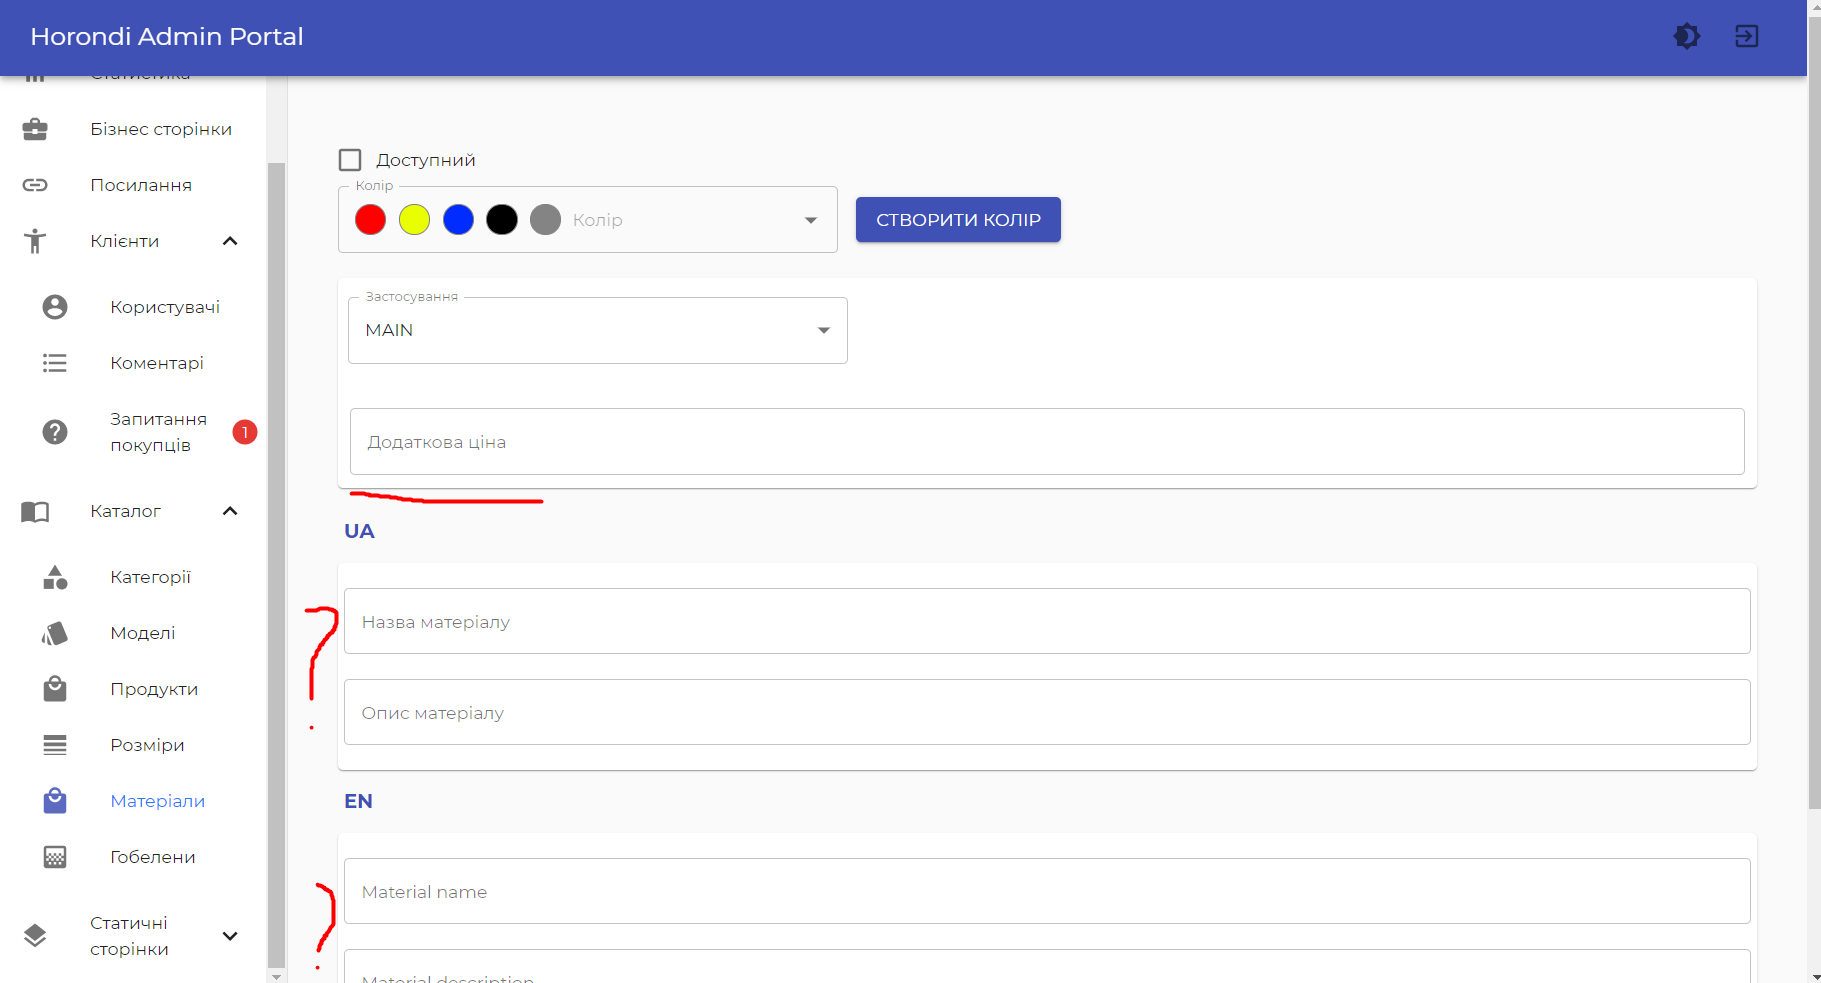Click Horondi Admin Portal title
Image resolution: width=1821 pixels, height=983 pixels.
(167, 36)
